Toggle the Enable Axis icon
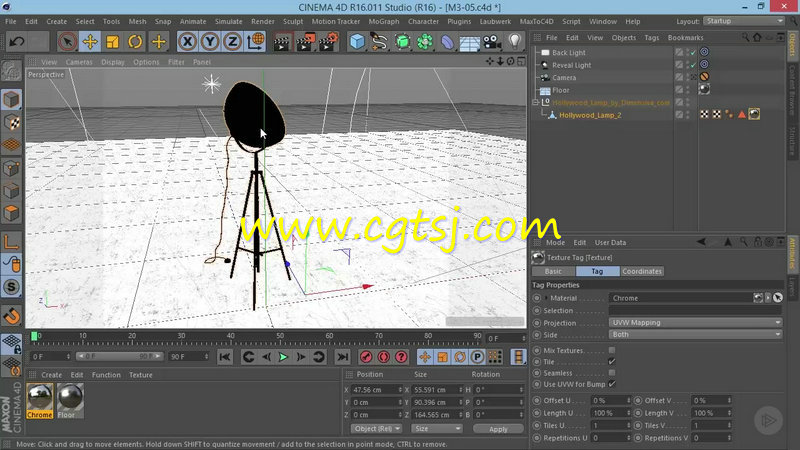The width and height of the screenshot is (800, 450). [11, 241]
